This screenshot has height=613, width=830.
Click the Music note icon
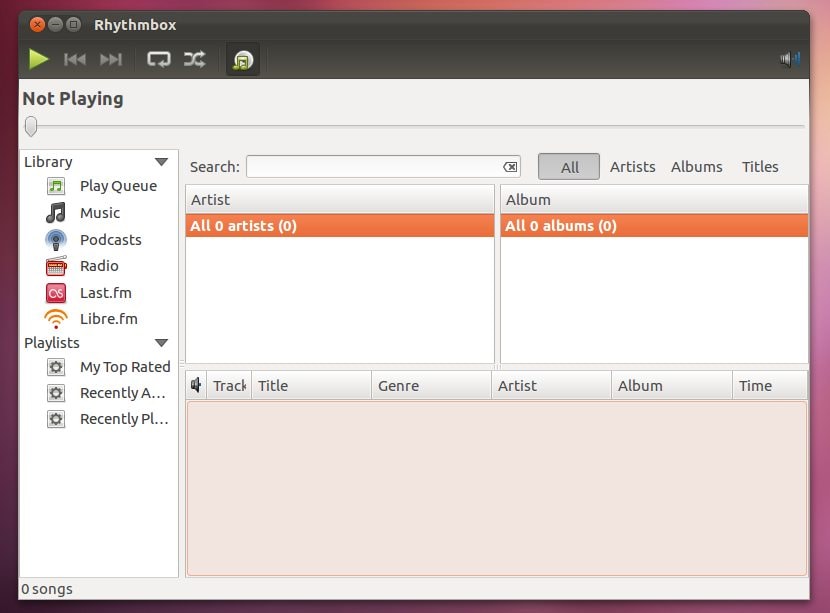pyautogui.click(x=56, y=213)
